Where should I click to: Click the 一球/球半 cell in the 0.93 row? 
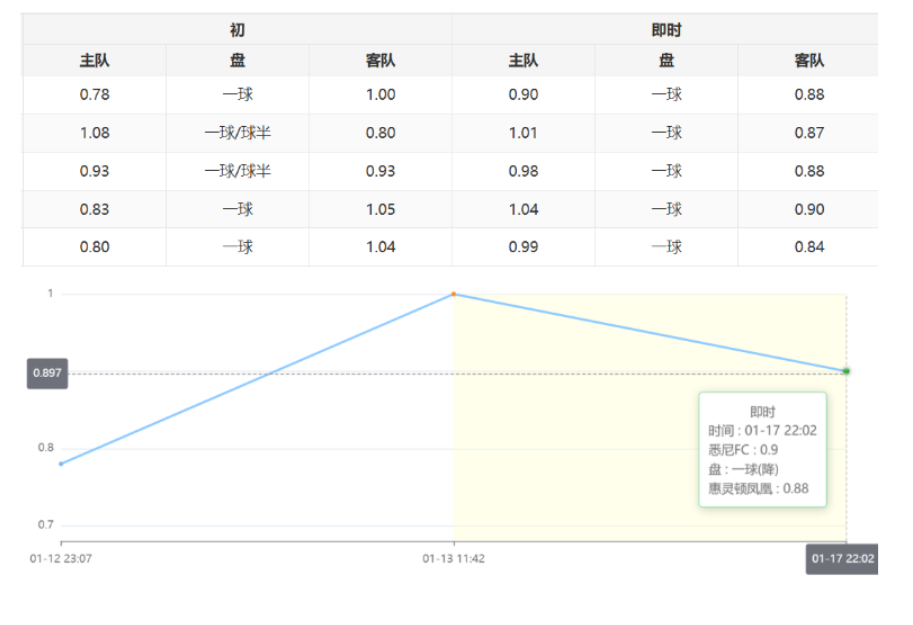click(x=237, y=171)
